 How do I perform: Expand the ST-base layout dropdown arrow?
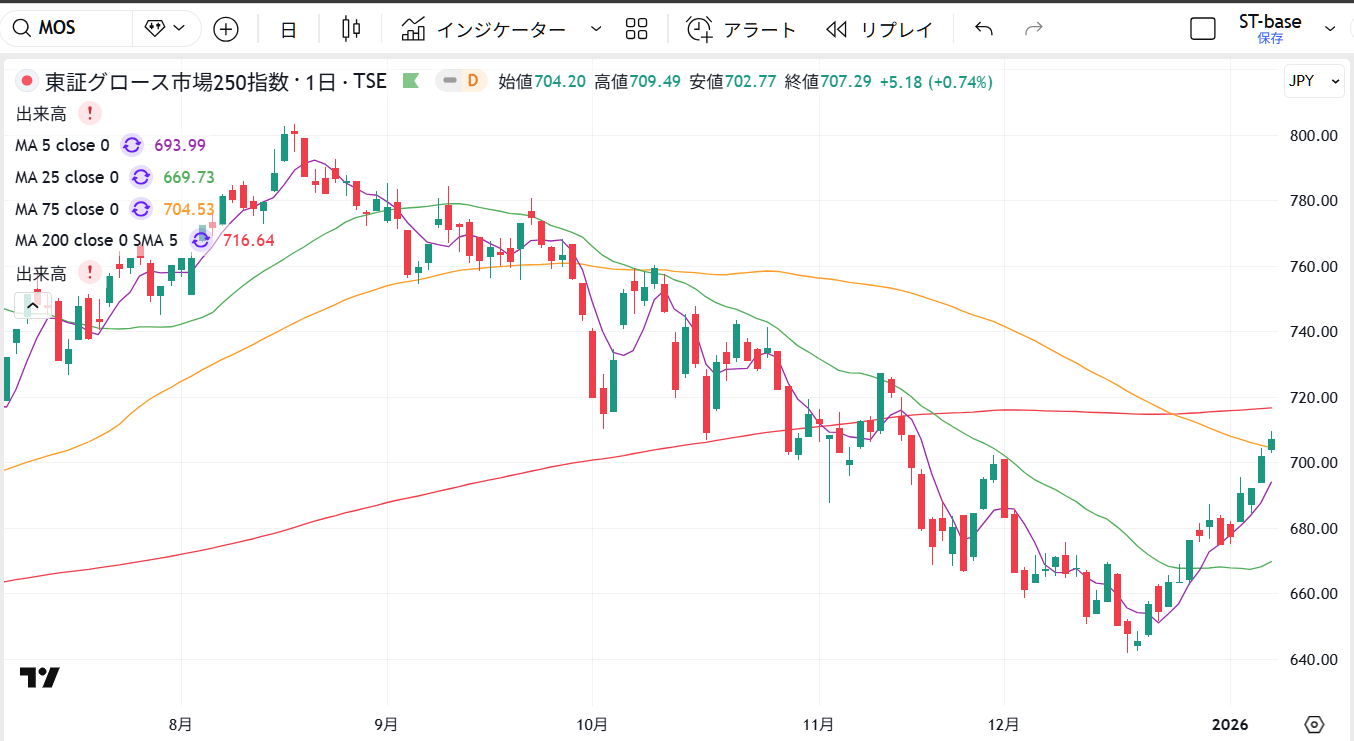tap(1331, 29)
